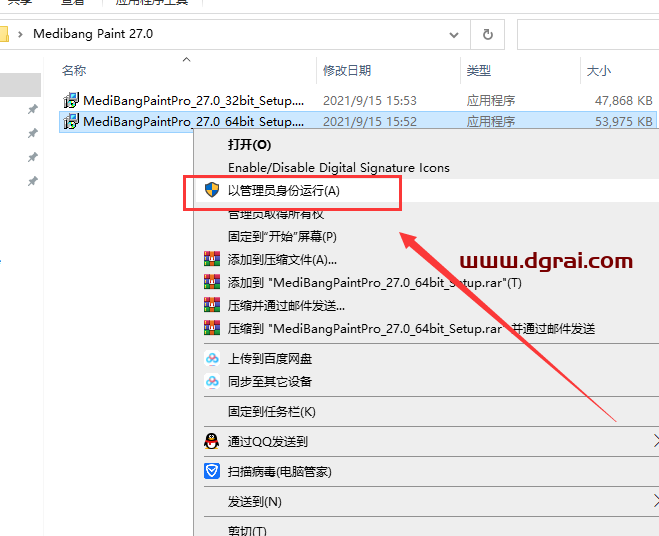Select 固定到"开始"屏幕(P)
This screenshot has height=536, width=659.
282,236
